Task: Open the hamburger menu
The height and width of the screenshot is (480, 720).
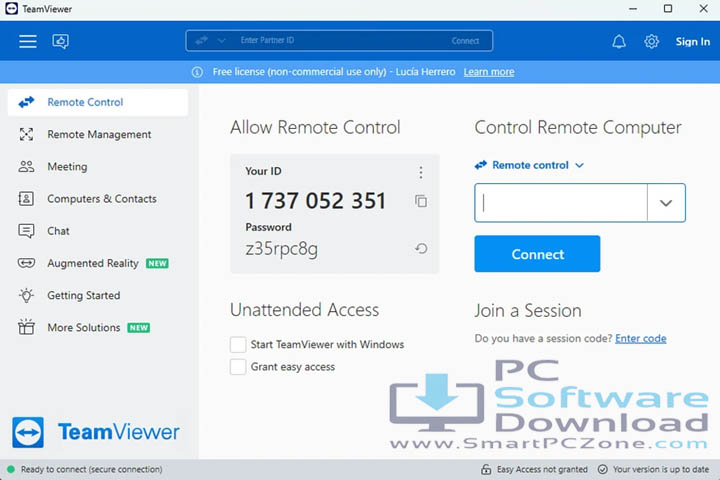Action: (28, 41)
